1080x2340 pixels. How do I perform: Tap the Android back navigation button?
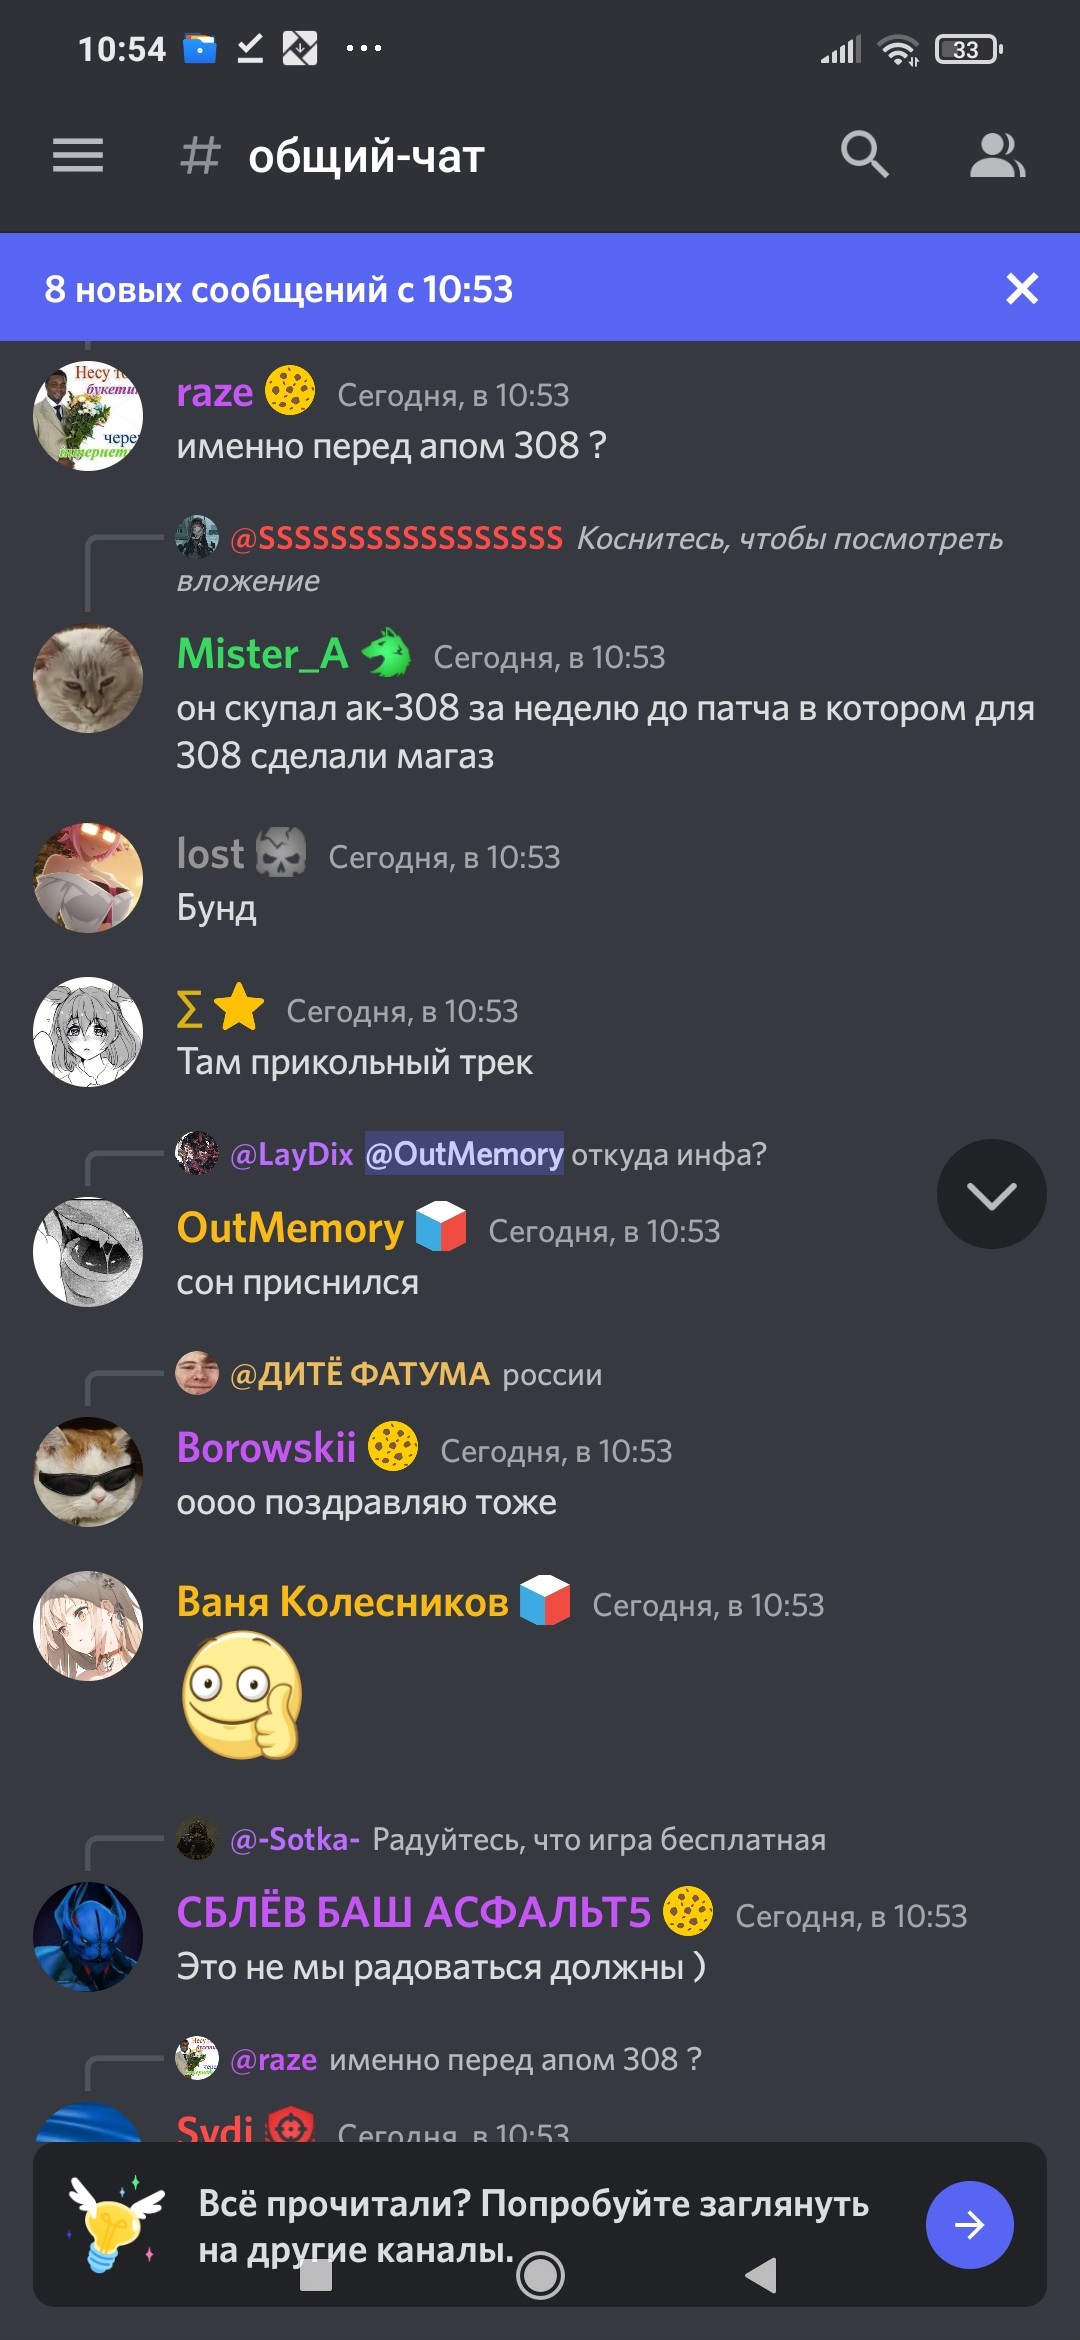761,2276
